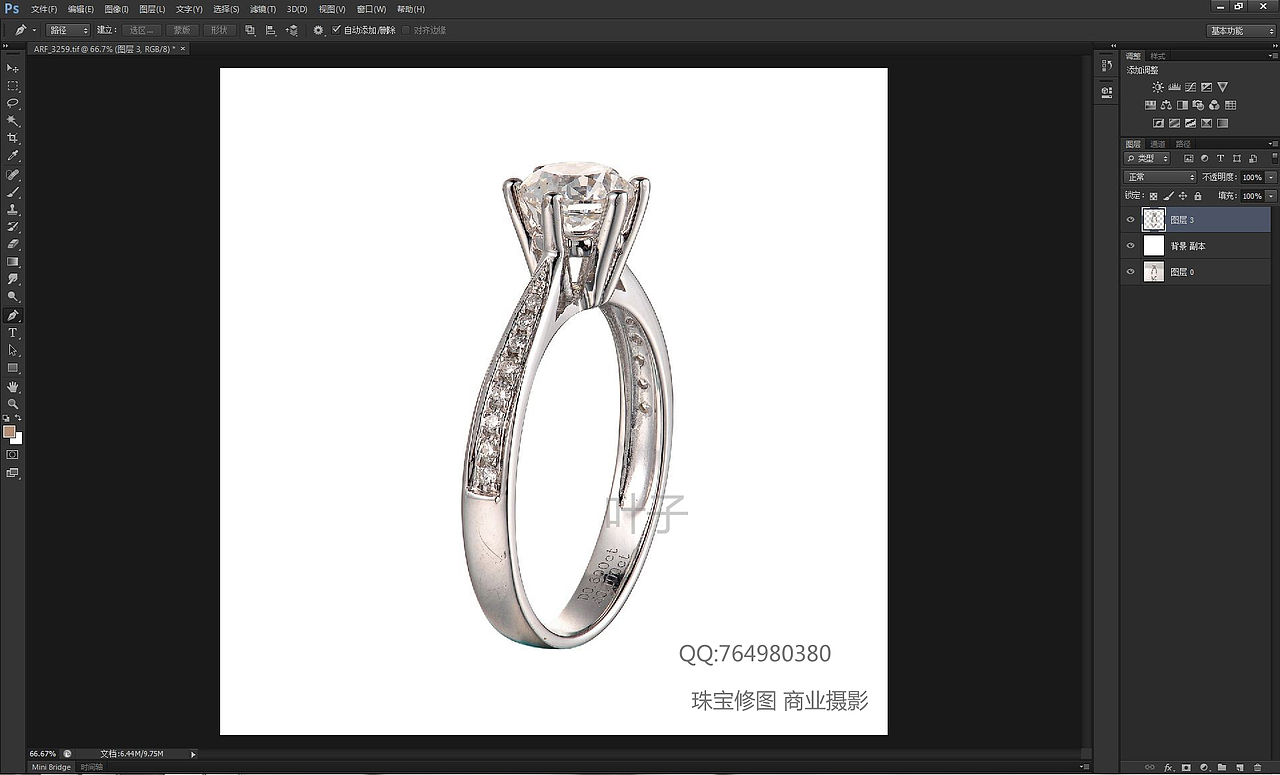Select the Healing Brush tool
Viewport: 1280px width, 775px height.
coord(13,174)
